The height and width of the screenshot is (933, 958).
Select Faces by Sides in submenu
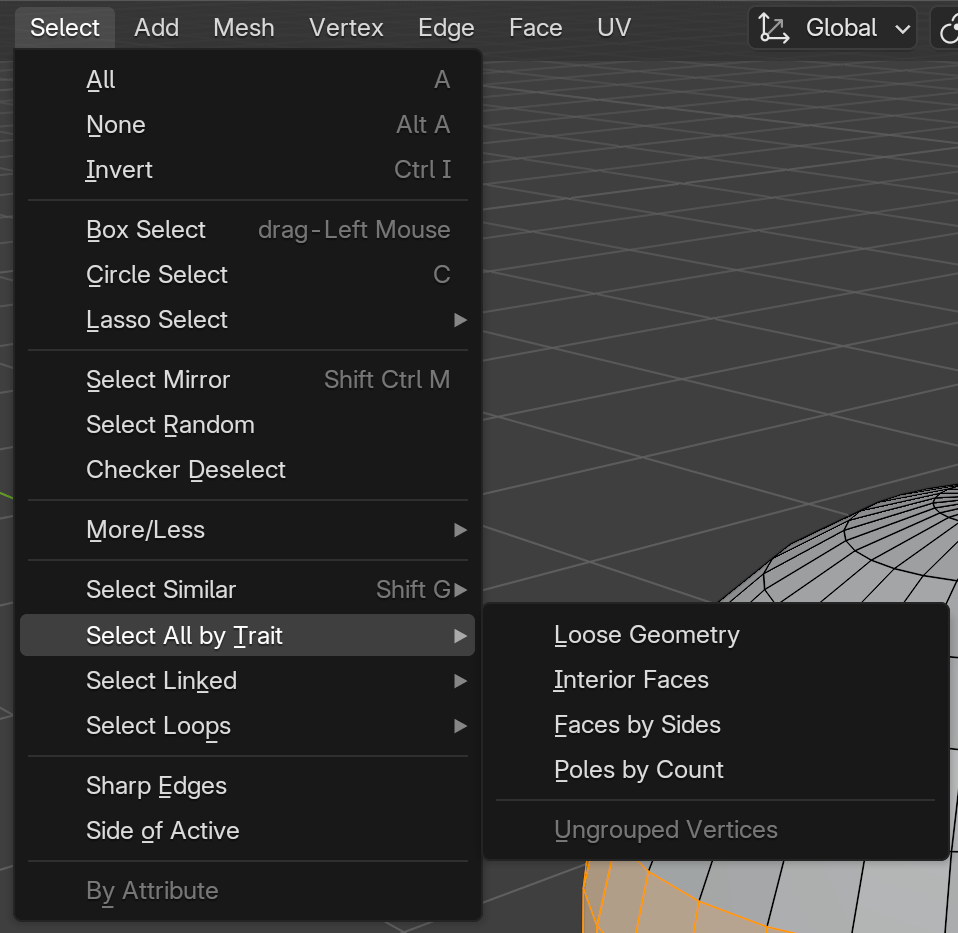pyautogui.click(x=715, y=725)
